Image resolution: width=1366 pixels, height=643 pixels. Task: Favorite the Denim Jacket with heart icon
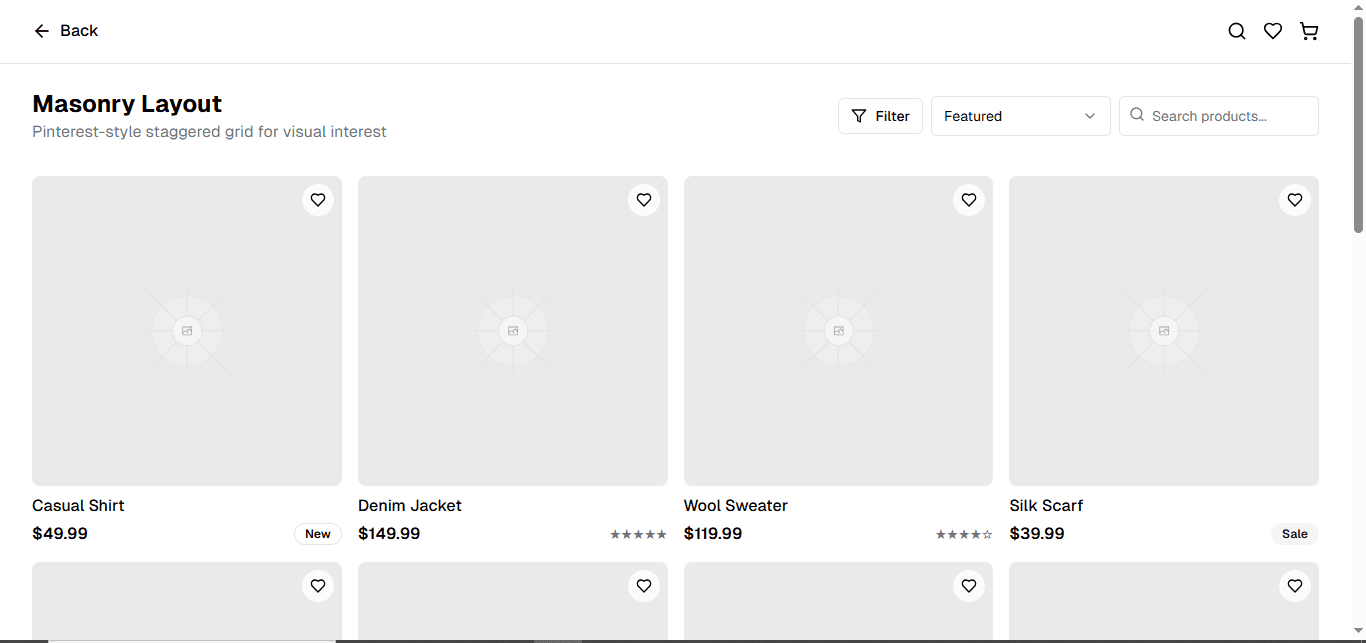point(644,200)
